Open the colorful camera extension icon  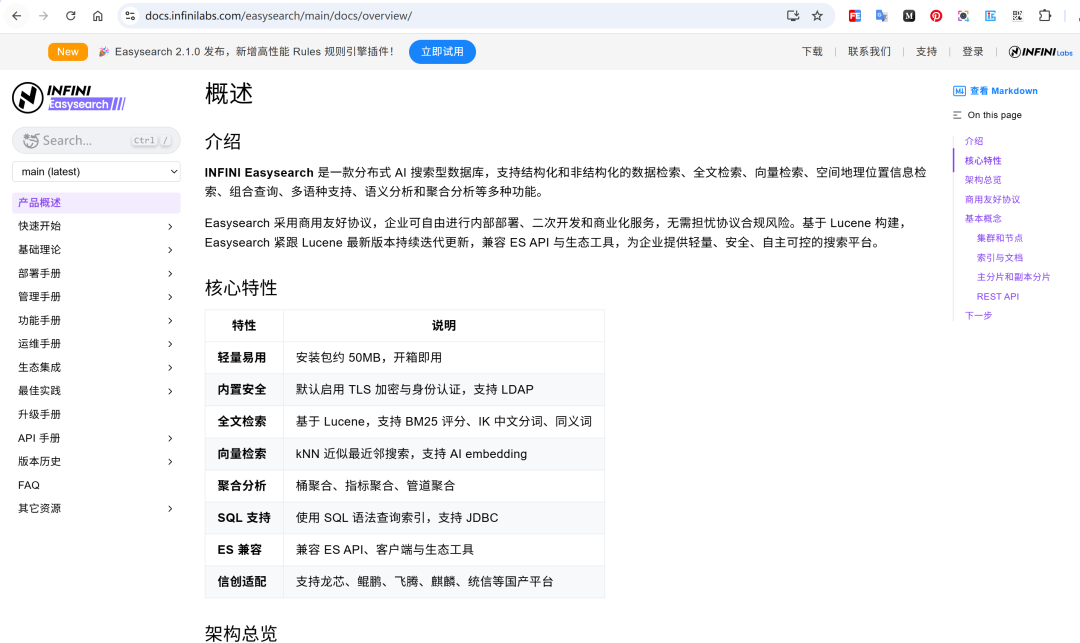[963, 16]
